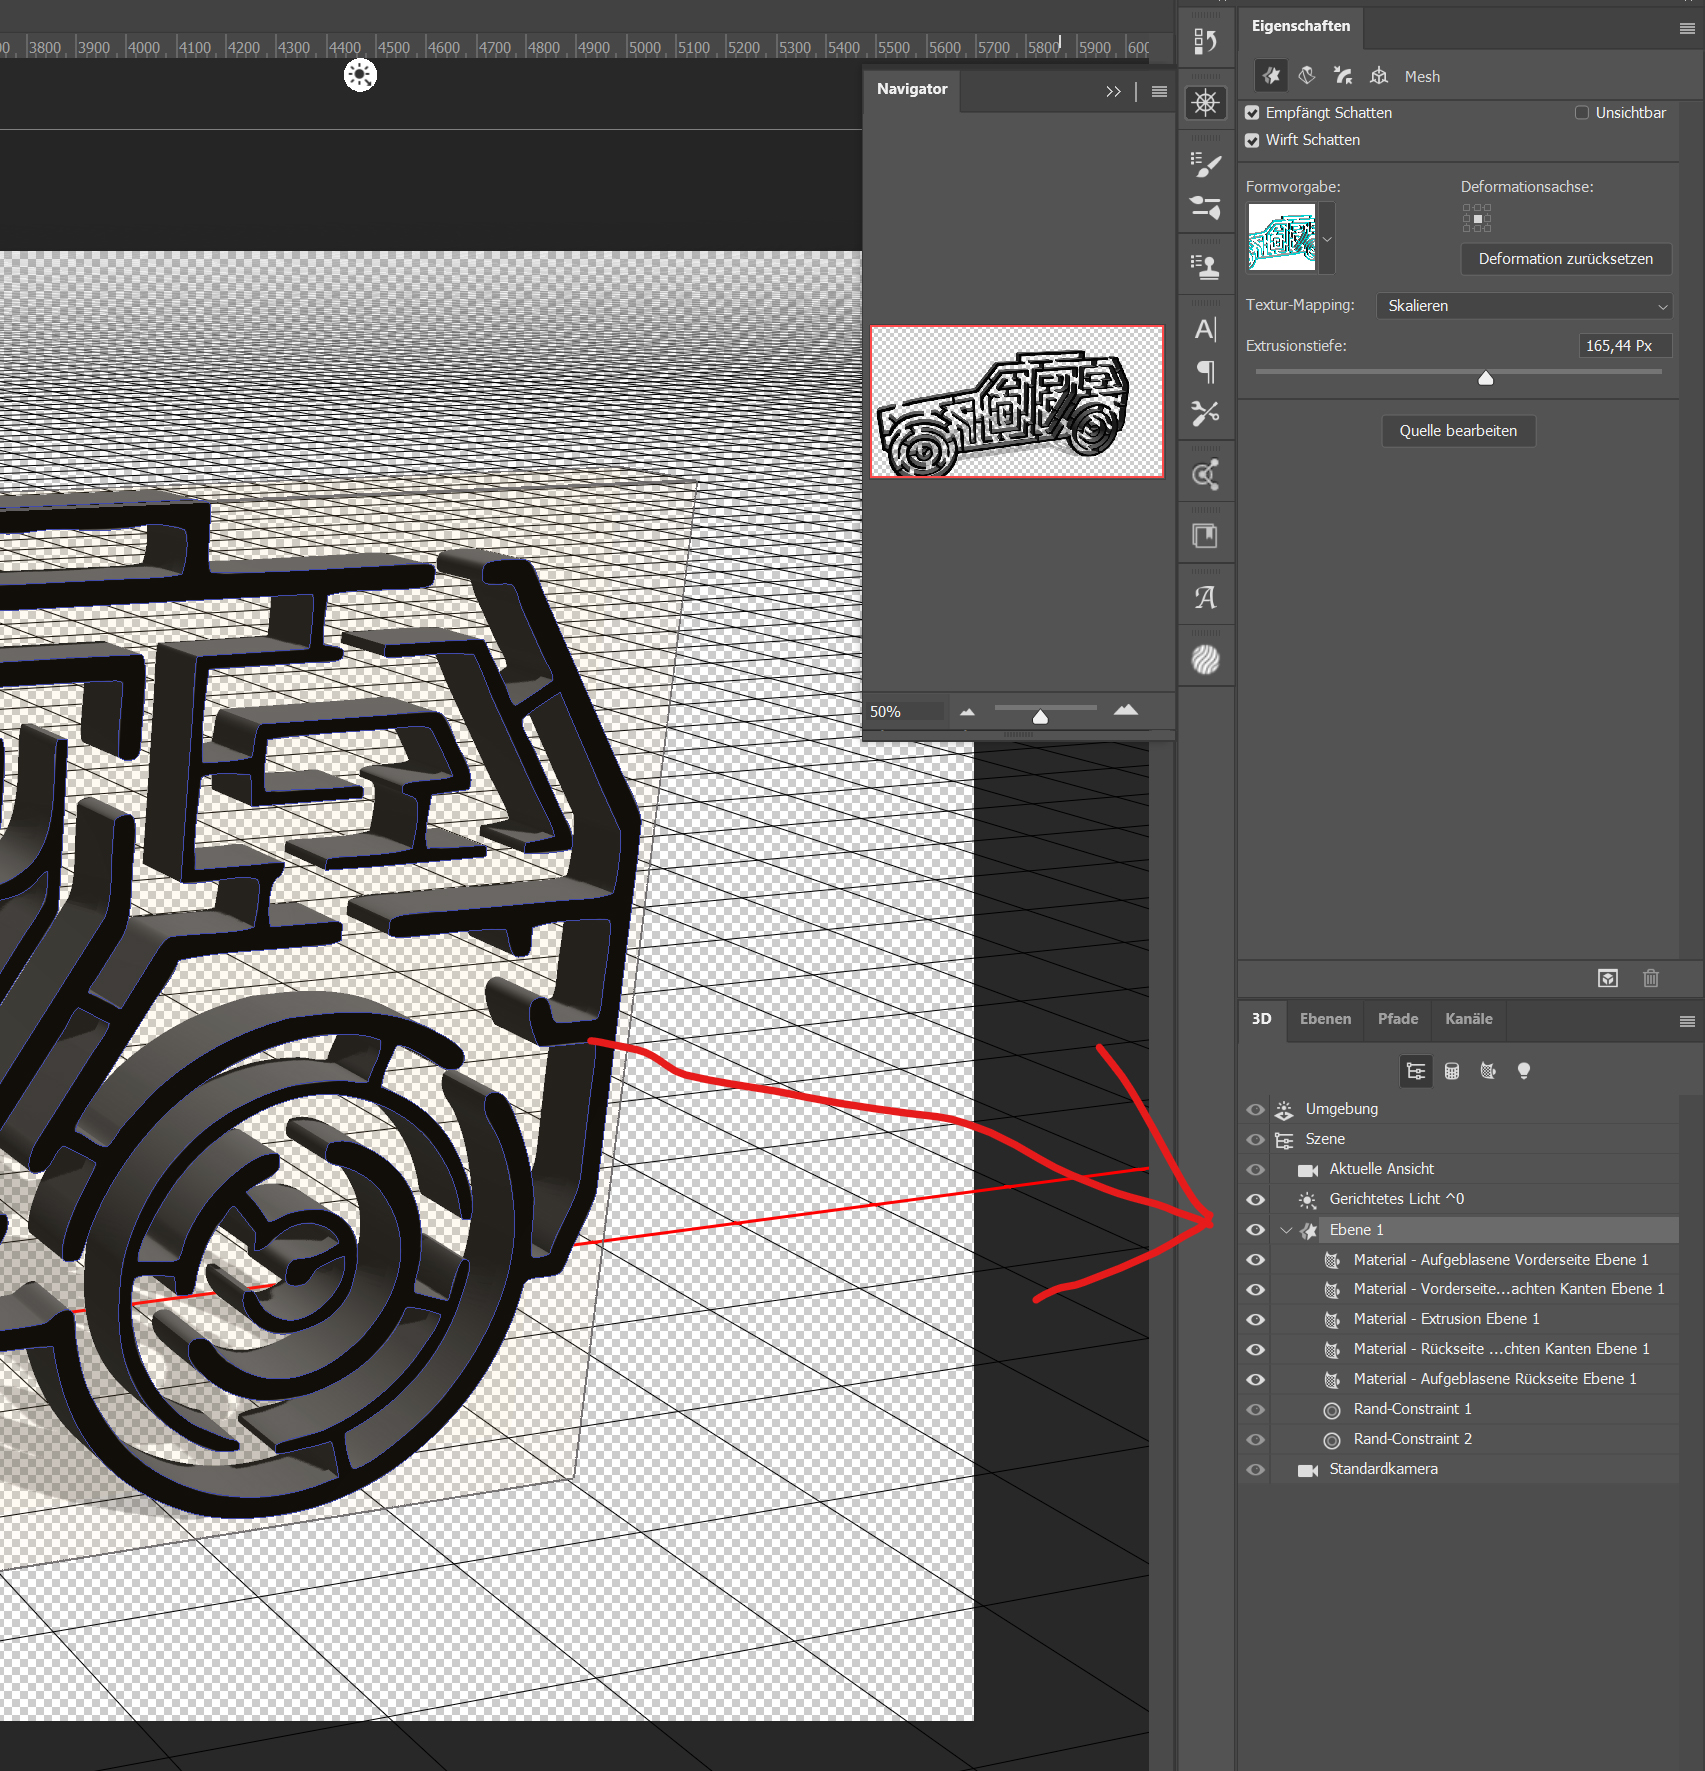Click the trash icon in Properties panel
The image size is (1705, 1771).
coord(1650,978)
